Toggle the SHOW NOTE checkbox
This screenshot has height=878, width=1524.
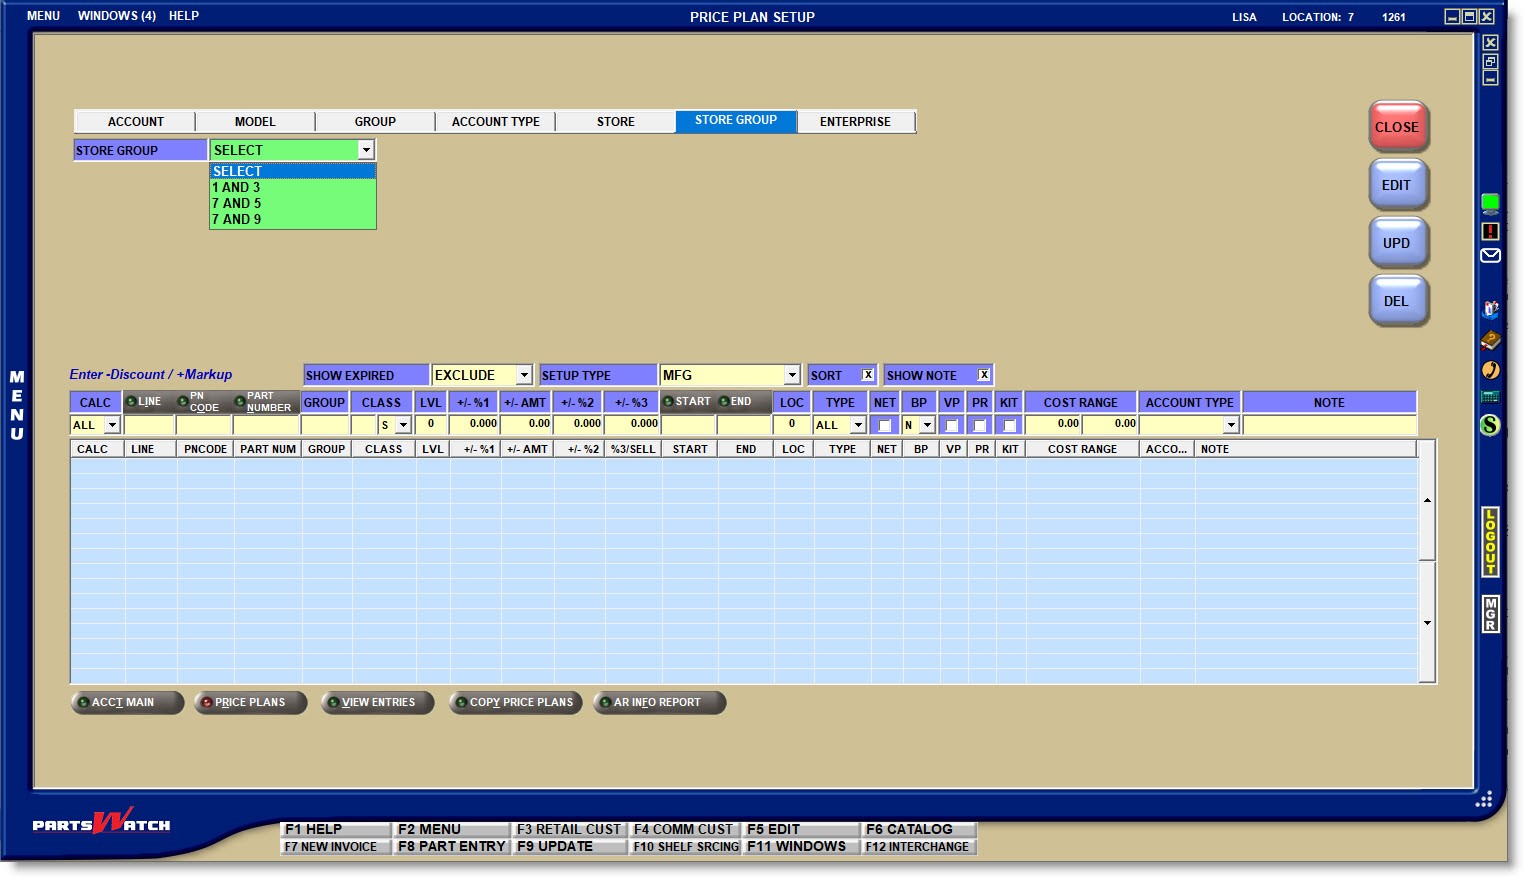coord(983,375)
